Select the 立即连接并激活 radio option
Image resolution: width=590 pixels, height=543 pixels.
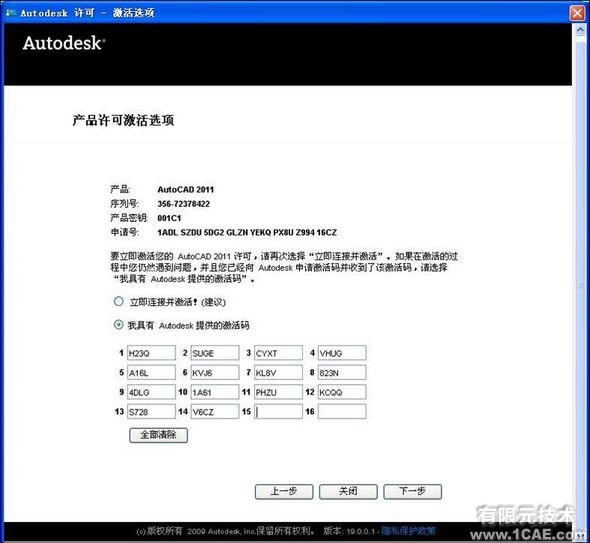click(119, 301)
